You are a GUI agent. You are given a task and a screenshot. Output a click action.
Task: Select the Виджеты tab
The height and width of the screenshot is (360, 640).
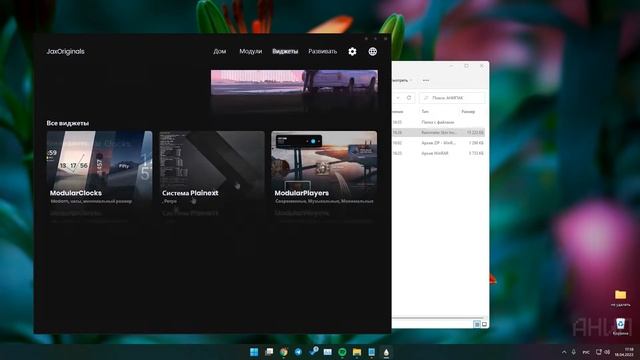click(285, 51)
